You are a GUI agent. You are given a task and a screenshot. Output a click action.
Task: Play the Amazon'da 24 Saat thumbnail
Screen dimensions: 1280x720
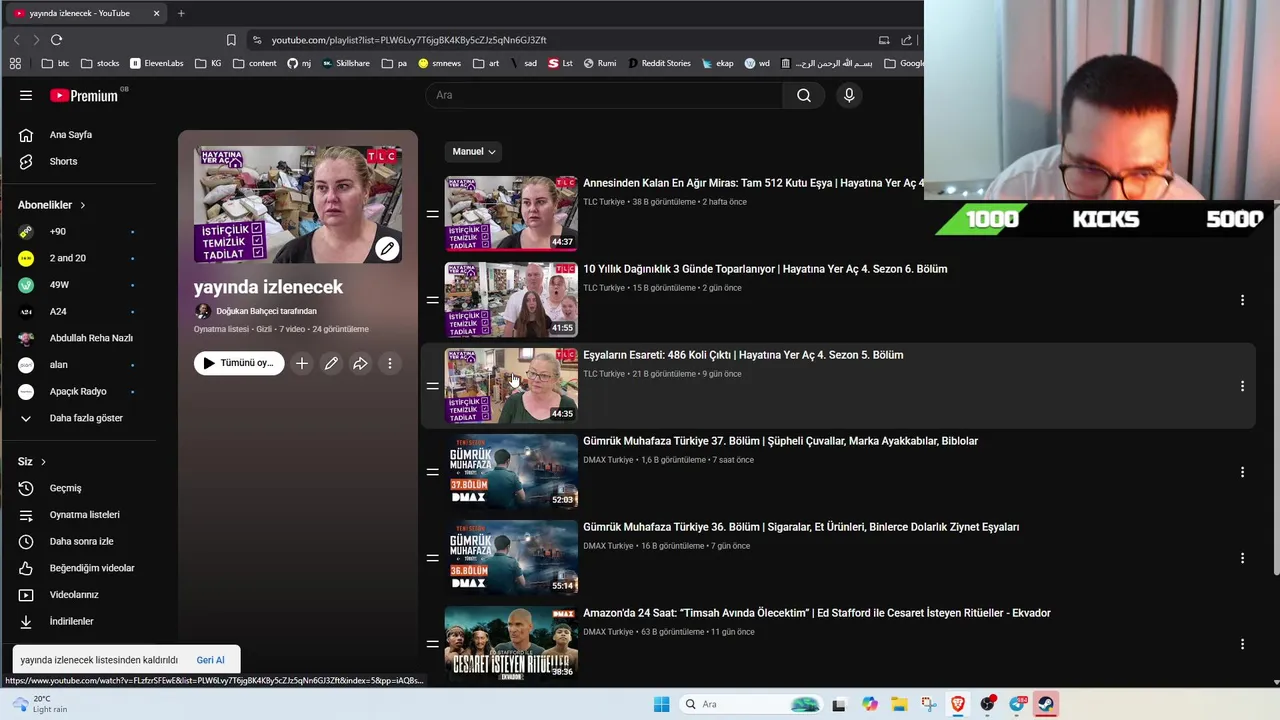click(x=511, y=644)
